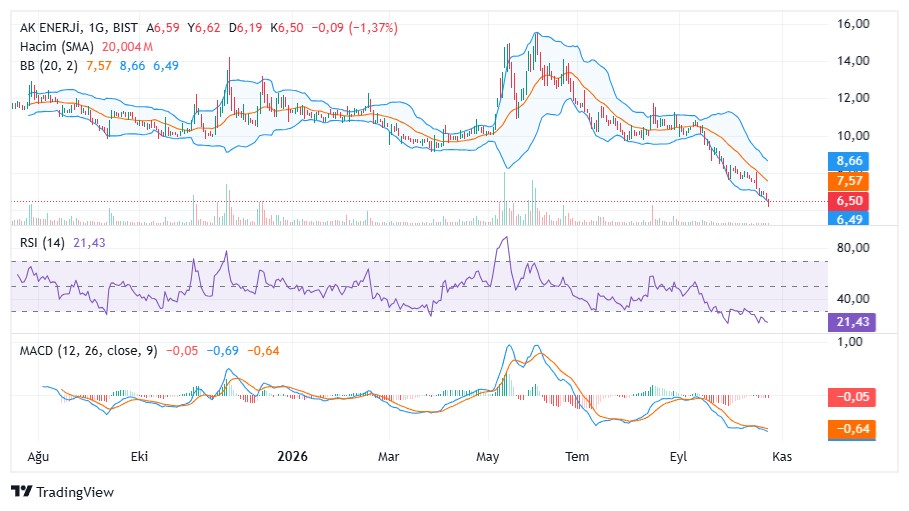Click the 10,00 price scale label
Image resolution: width=909 pixels, height=511 pixels.
(853, 135)
